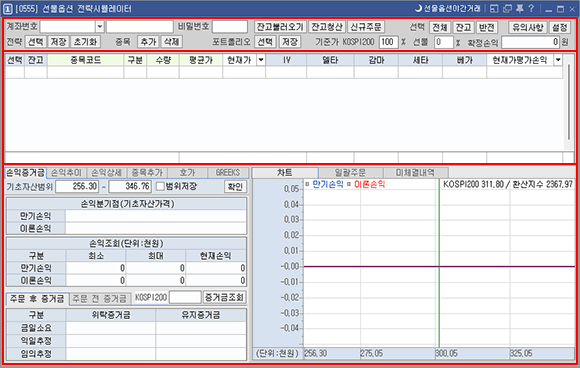580x368 pixels.
Task: Select the 손익증거금 tab
Action: pos(25,172)
